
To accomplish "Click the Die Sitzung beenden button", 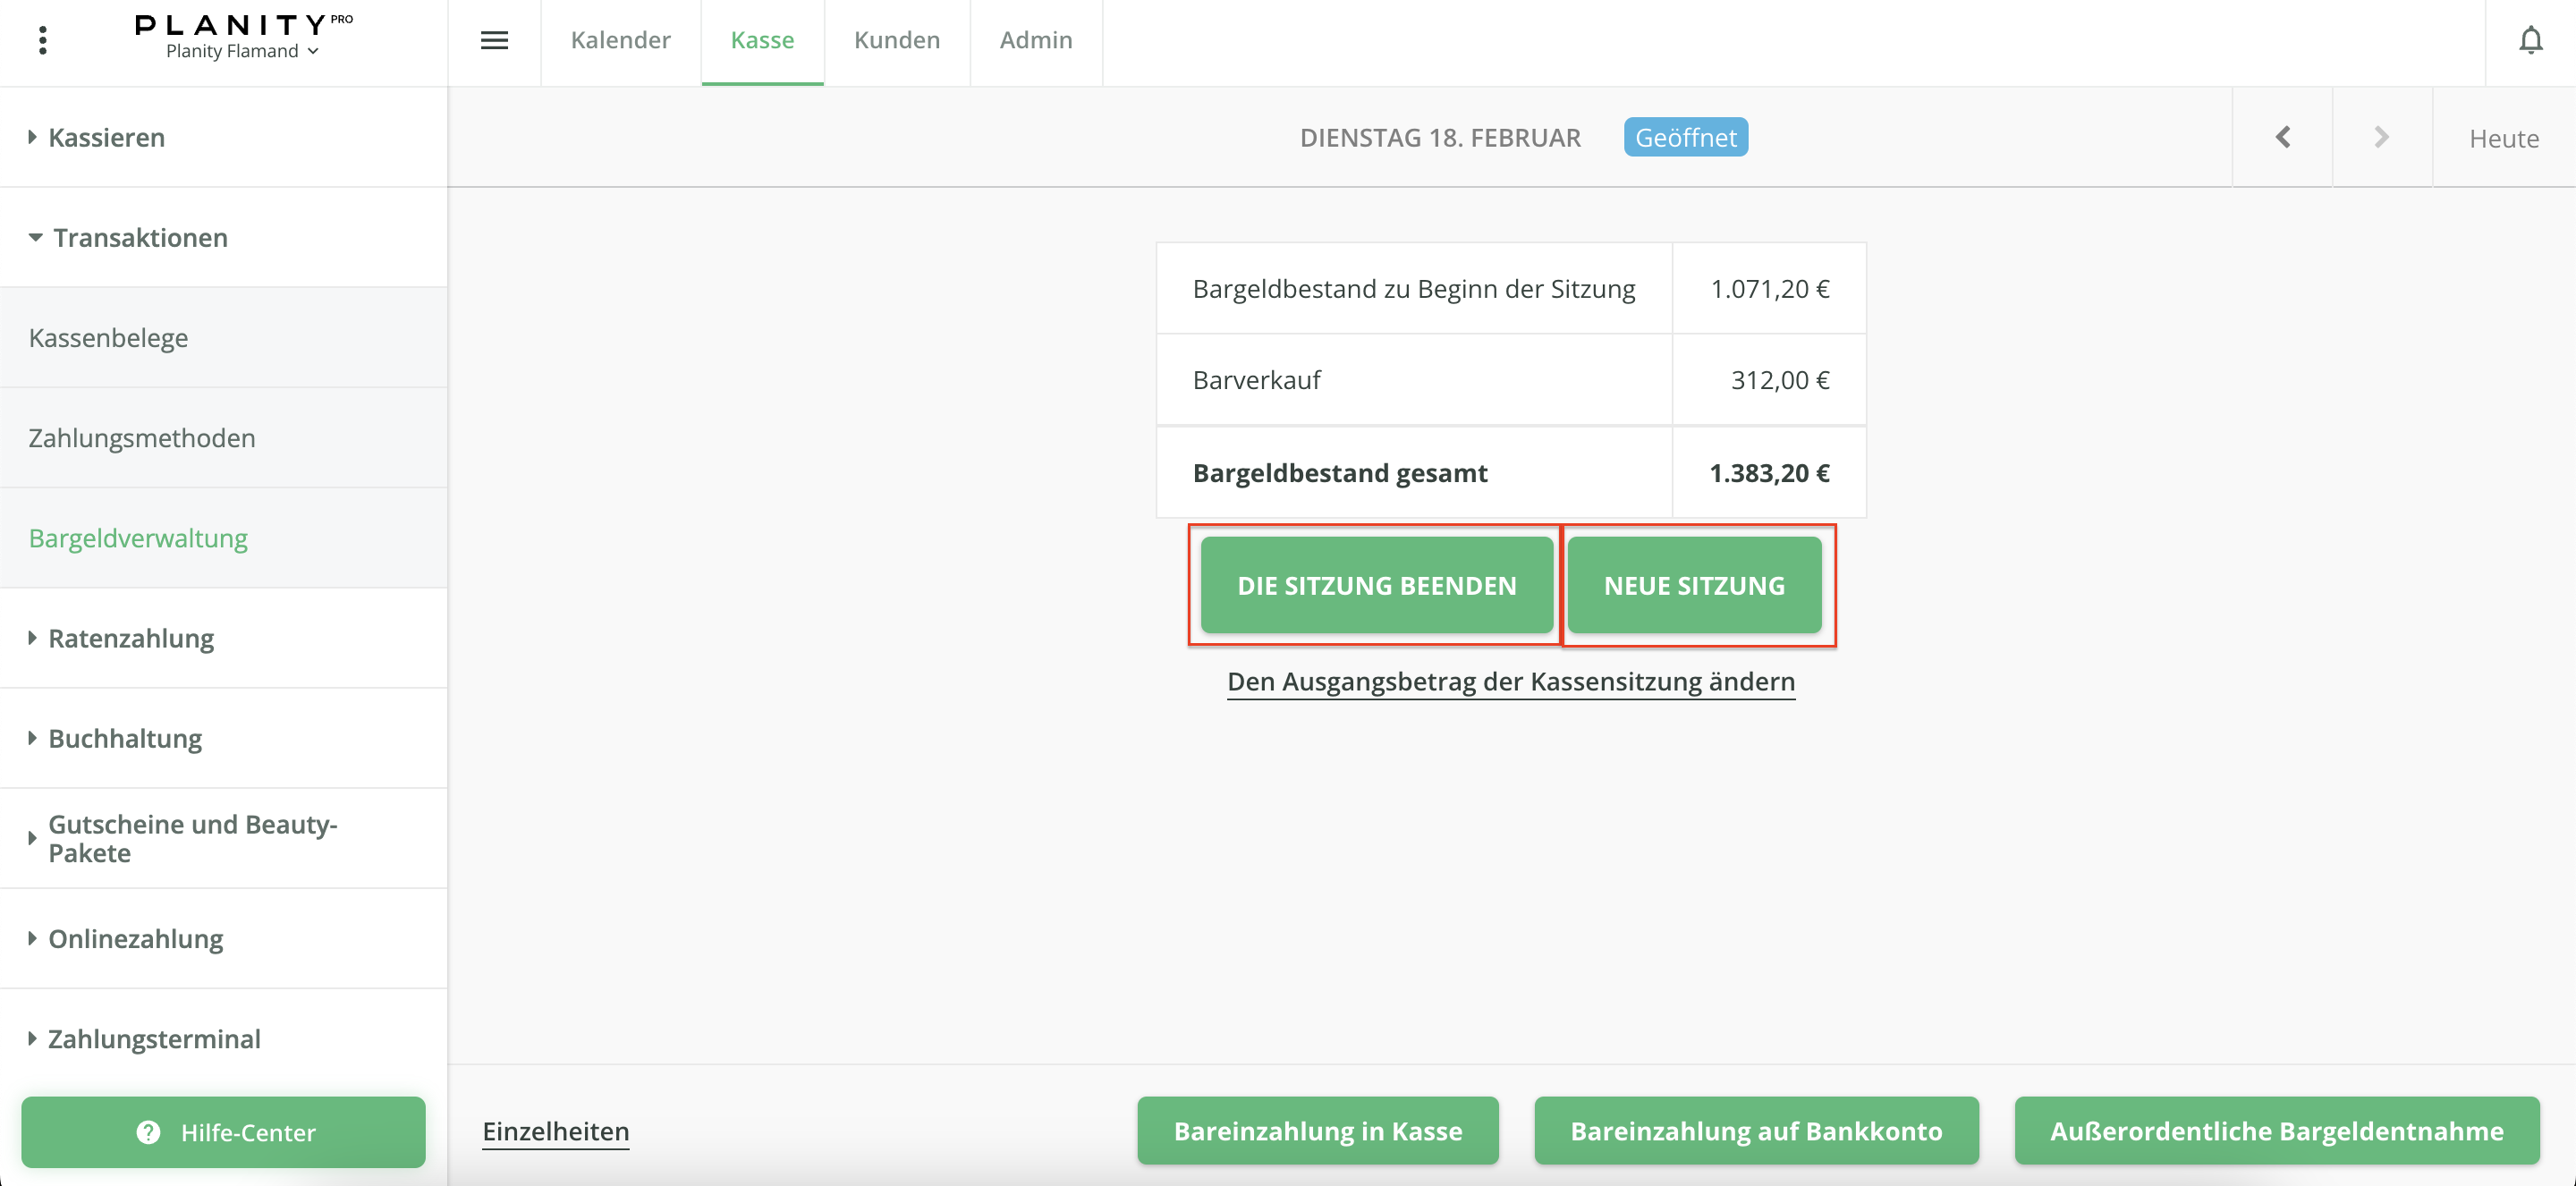I will (1376, 585).
